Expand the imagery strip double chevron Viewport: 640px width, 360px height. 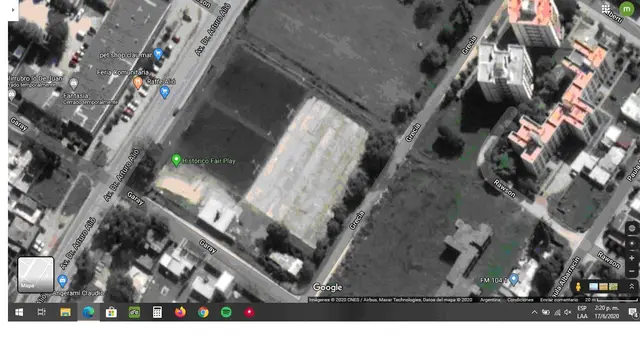pyautogui.click(x=631, y=287)
